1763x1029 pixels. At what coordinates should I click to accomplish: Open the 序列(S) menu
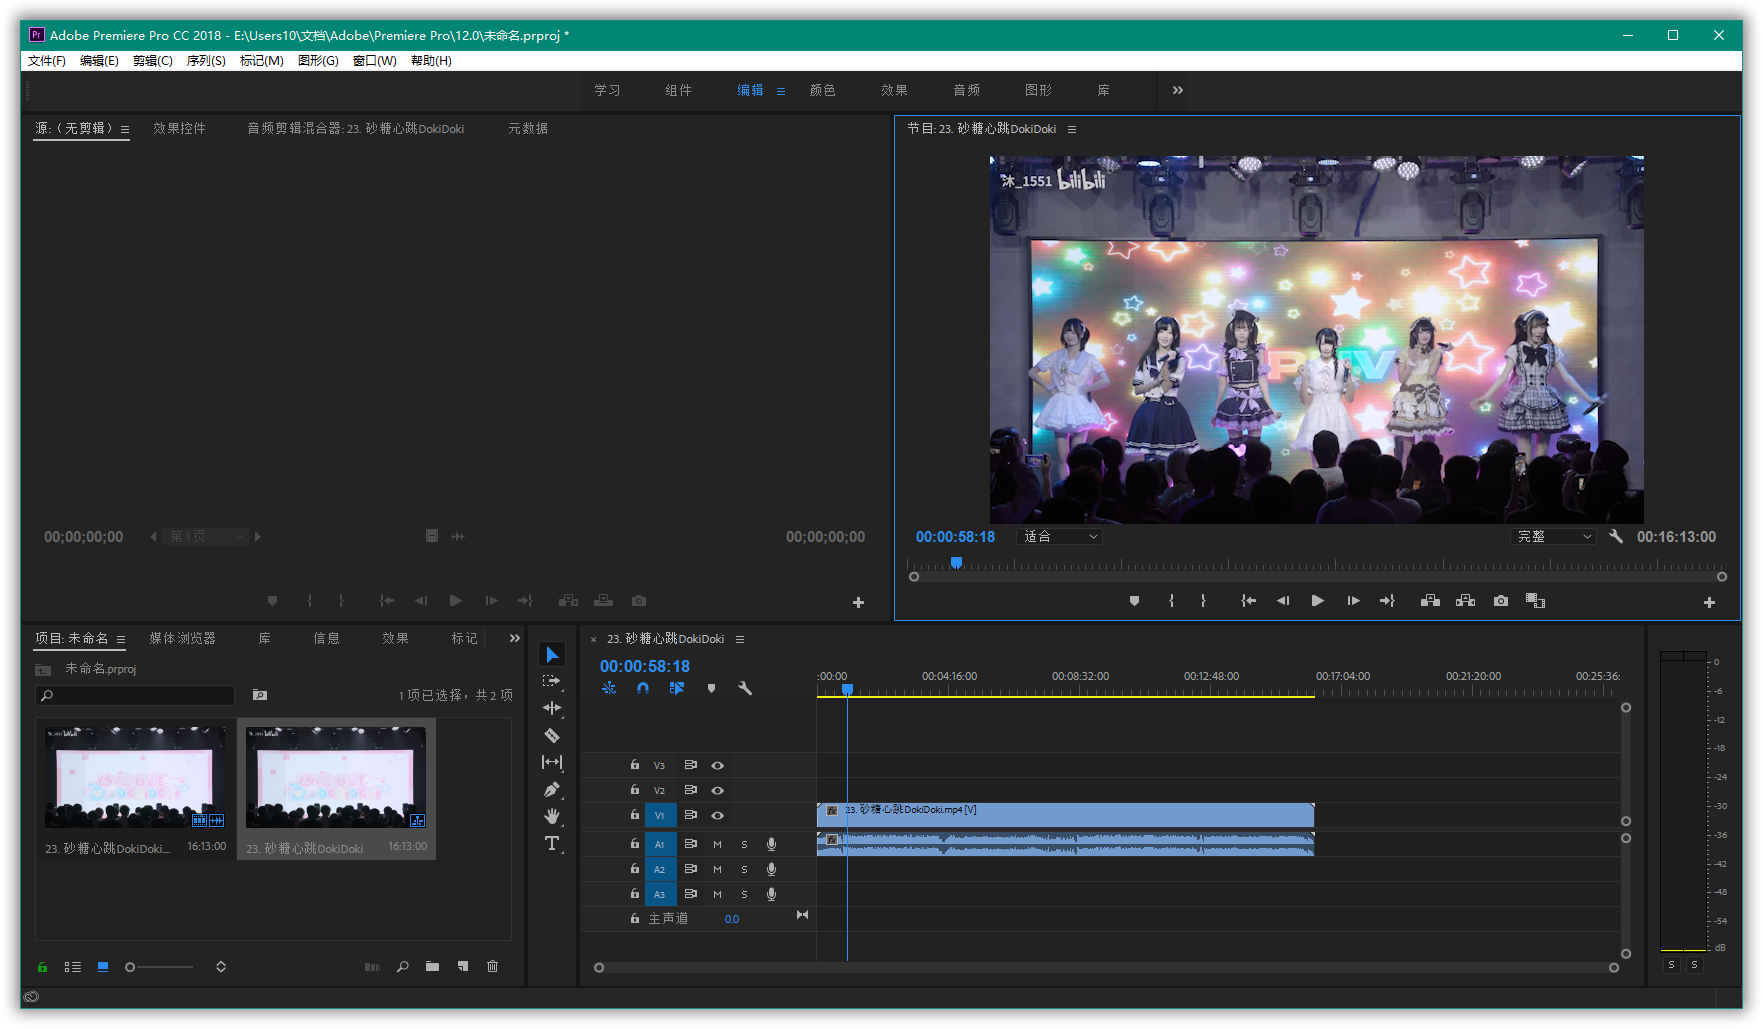tap(206, 61)
